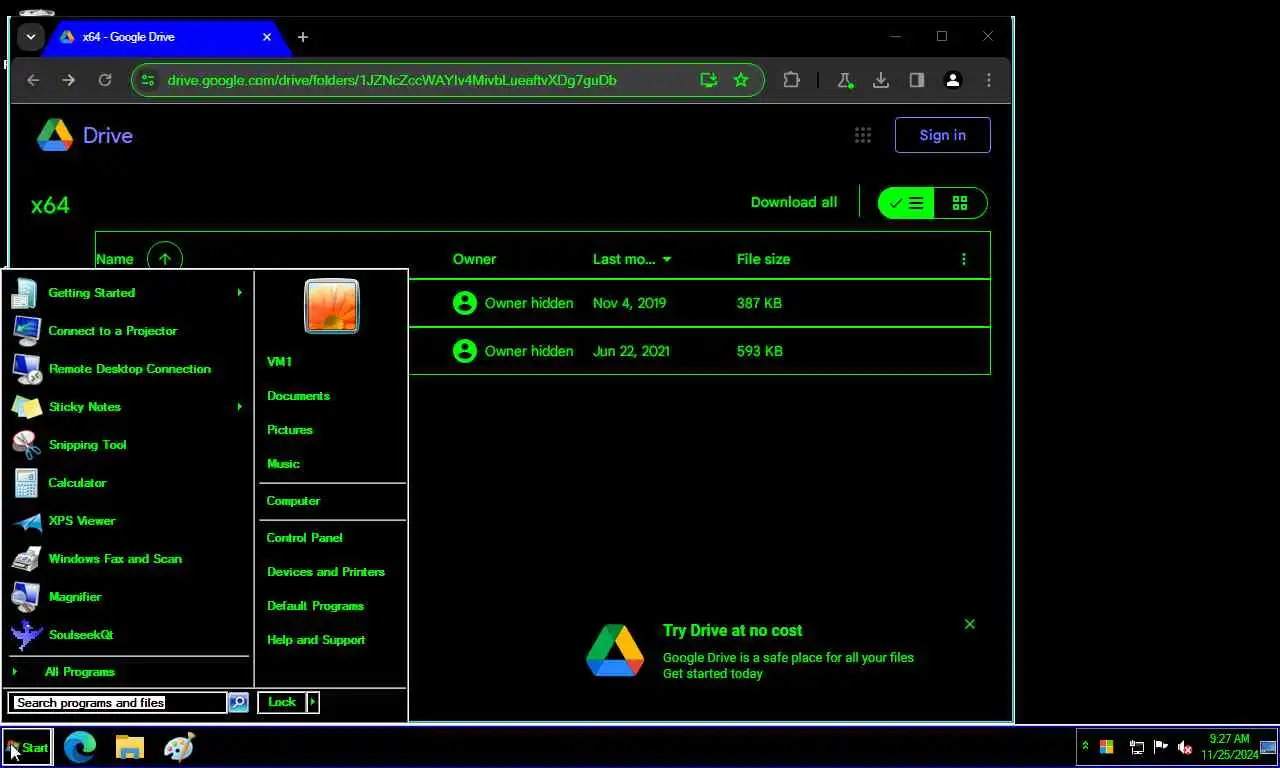Screen dimensions: 1280x768
Task: Open the shutdown options arrow beside Lock
Action: click(313, 702)
